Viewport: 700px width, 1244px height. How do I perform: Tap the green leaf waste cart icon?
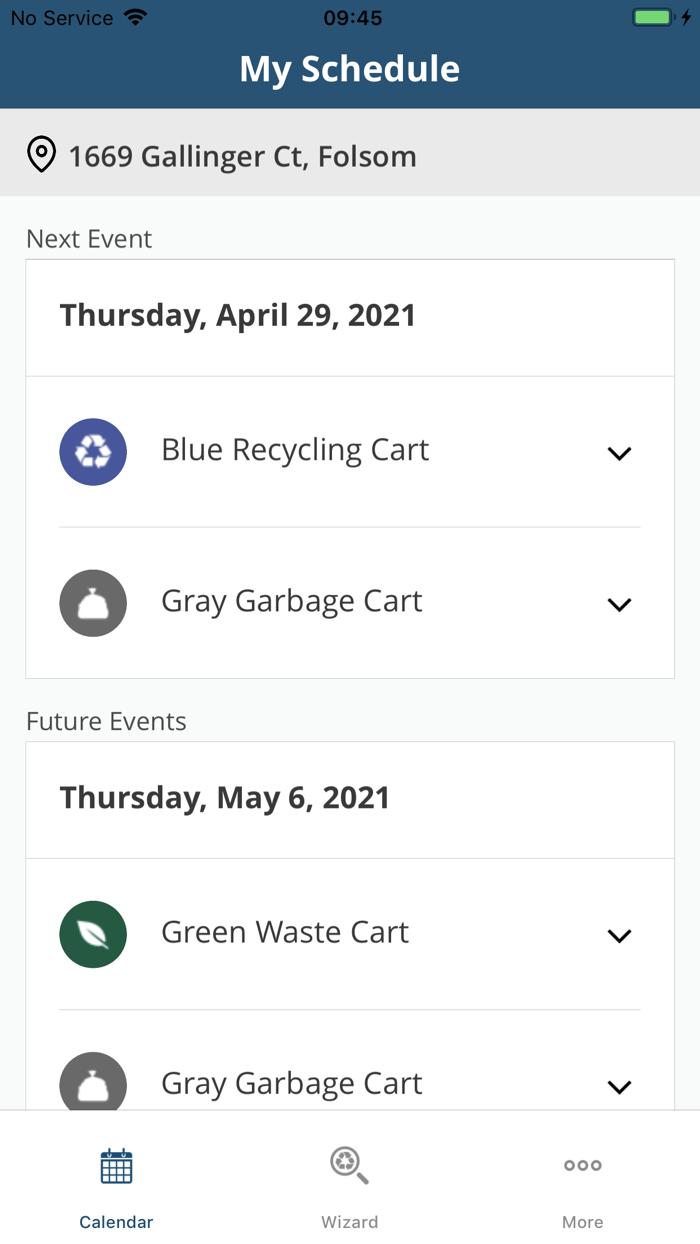[x=93, y=934]
